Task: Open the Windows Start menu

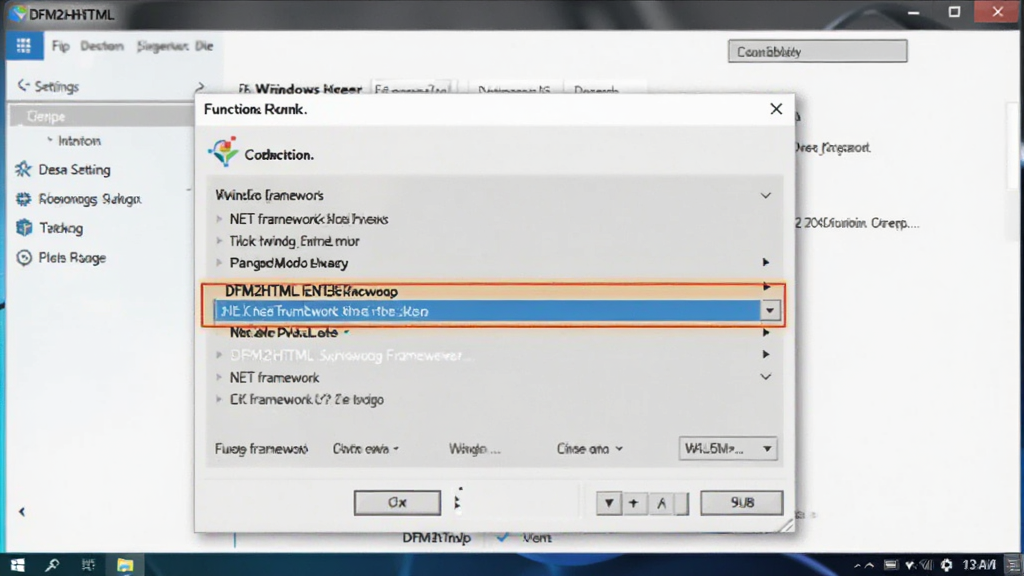Action: 18,565
